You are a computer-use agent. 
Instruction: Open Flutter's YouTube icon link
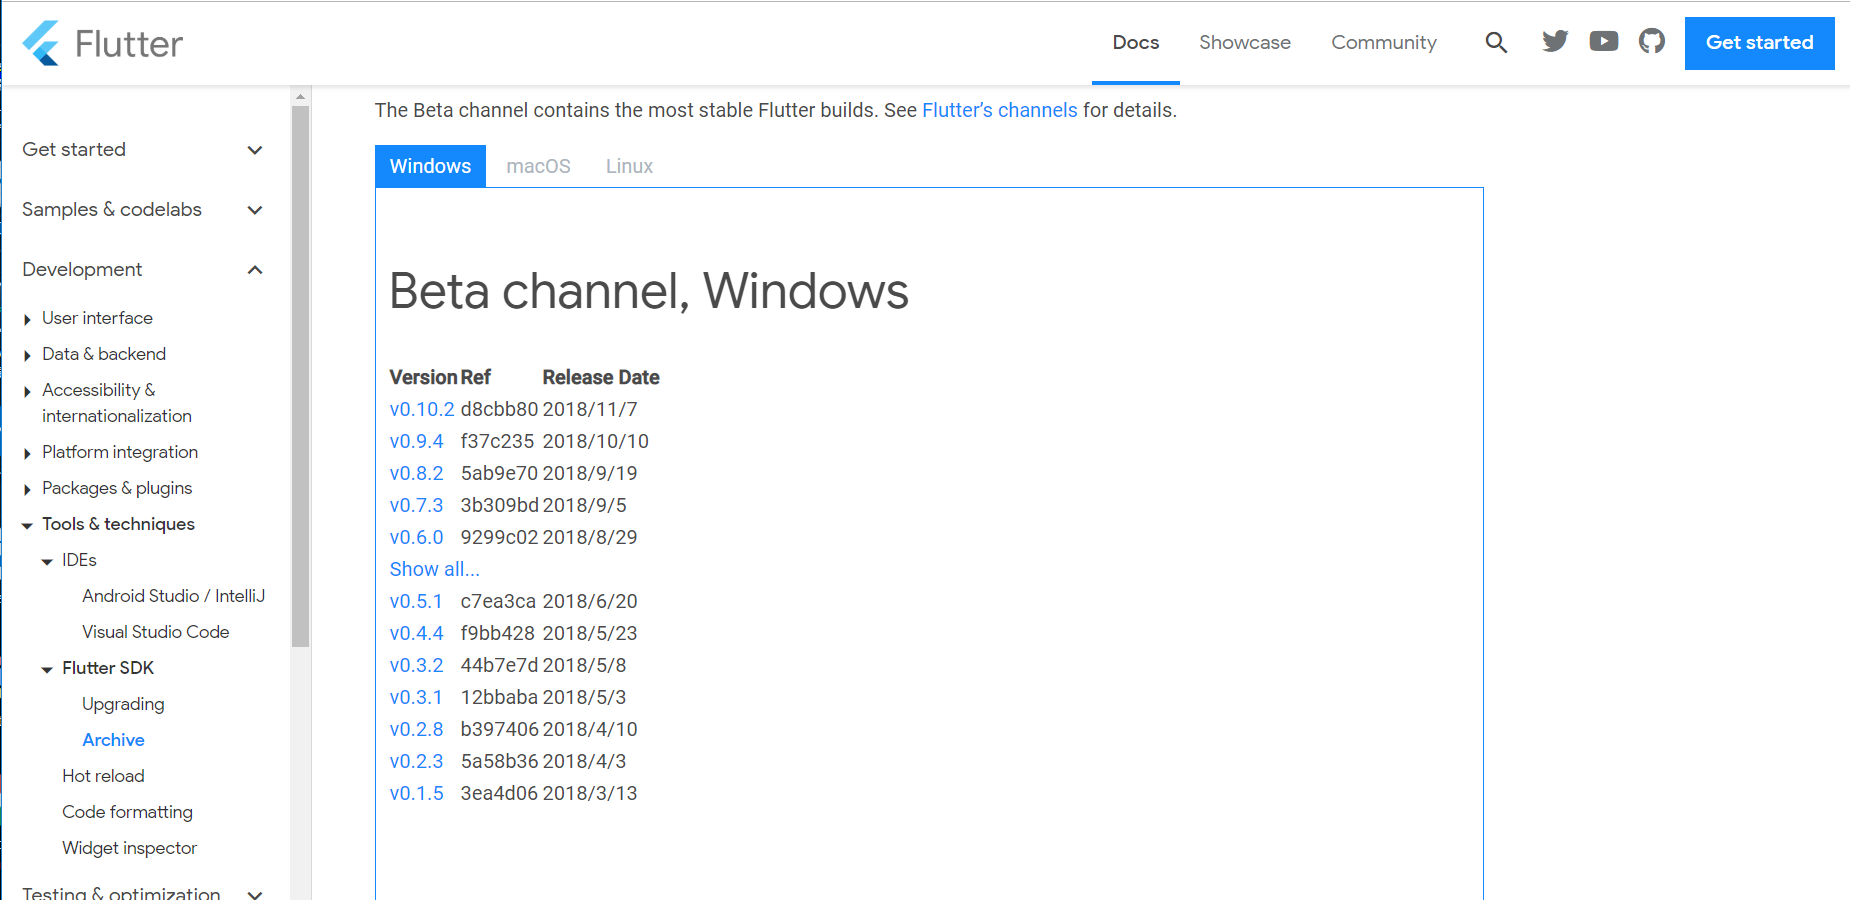pyautogui.click(x=1604, y=41)
